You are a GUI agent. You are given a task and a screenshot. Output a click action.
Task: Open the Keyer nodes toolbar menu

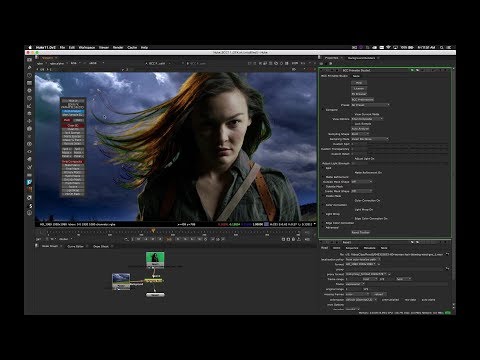click(29, 106)
